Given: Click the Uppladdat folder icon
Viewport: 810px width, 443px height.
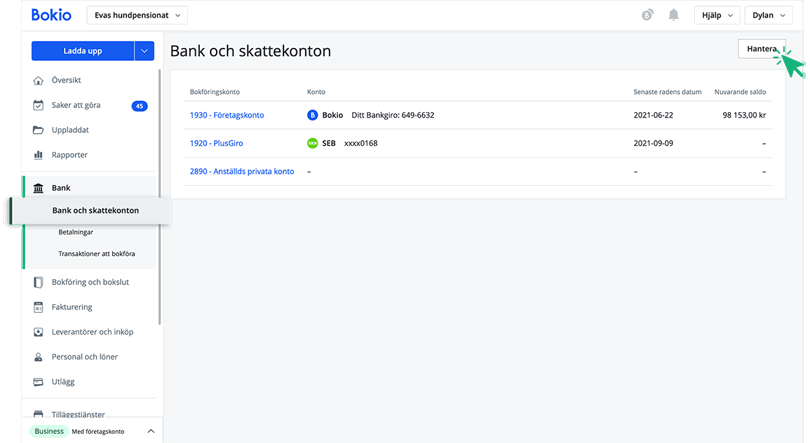Looking at the screenshot, I should 38,130.
